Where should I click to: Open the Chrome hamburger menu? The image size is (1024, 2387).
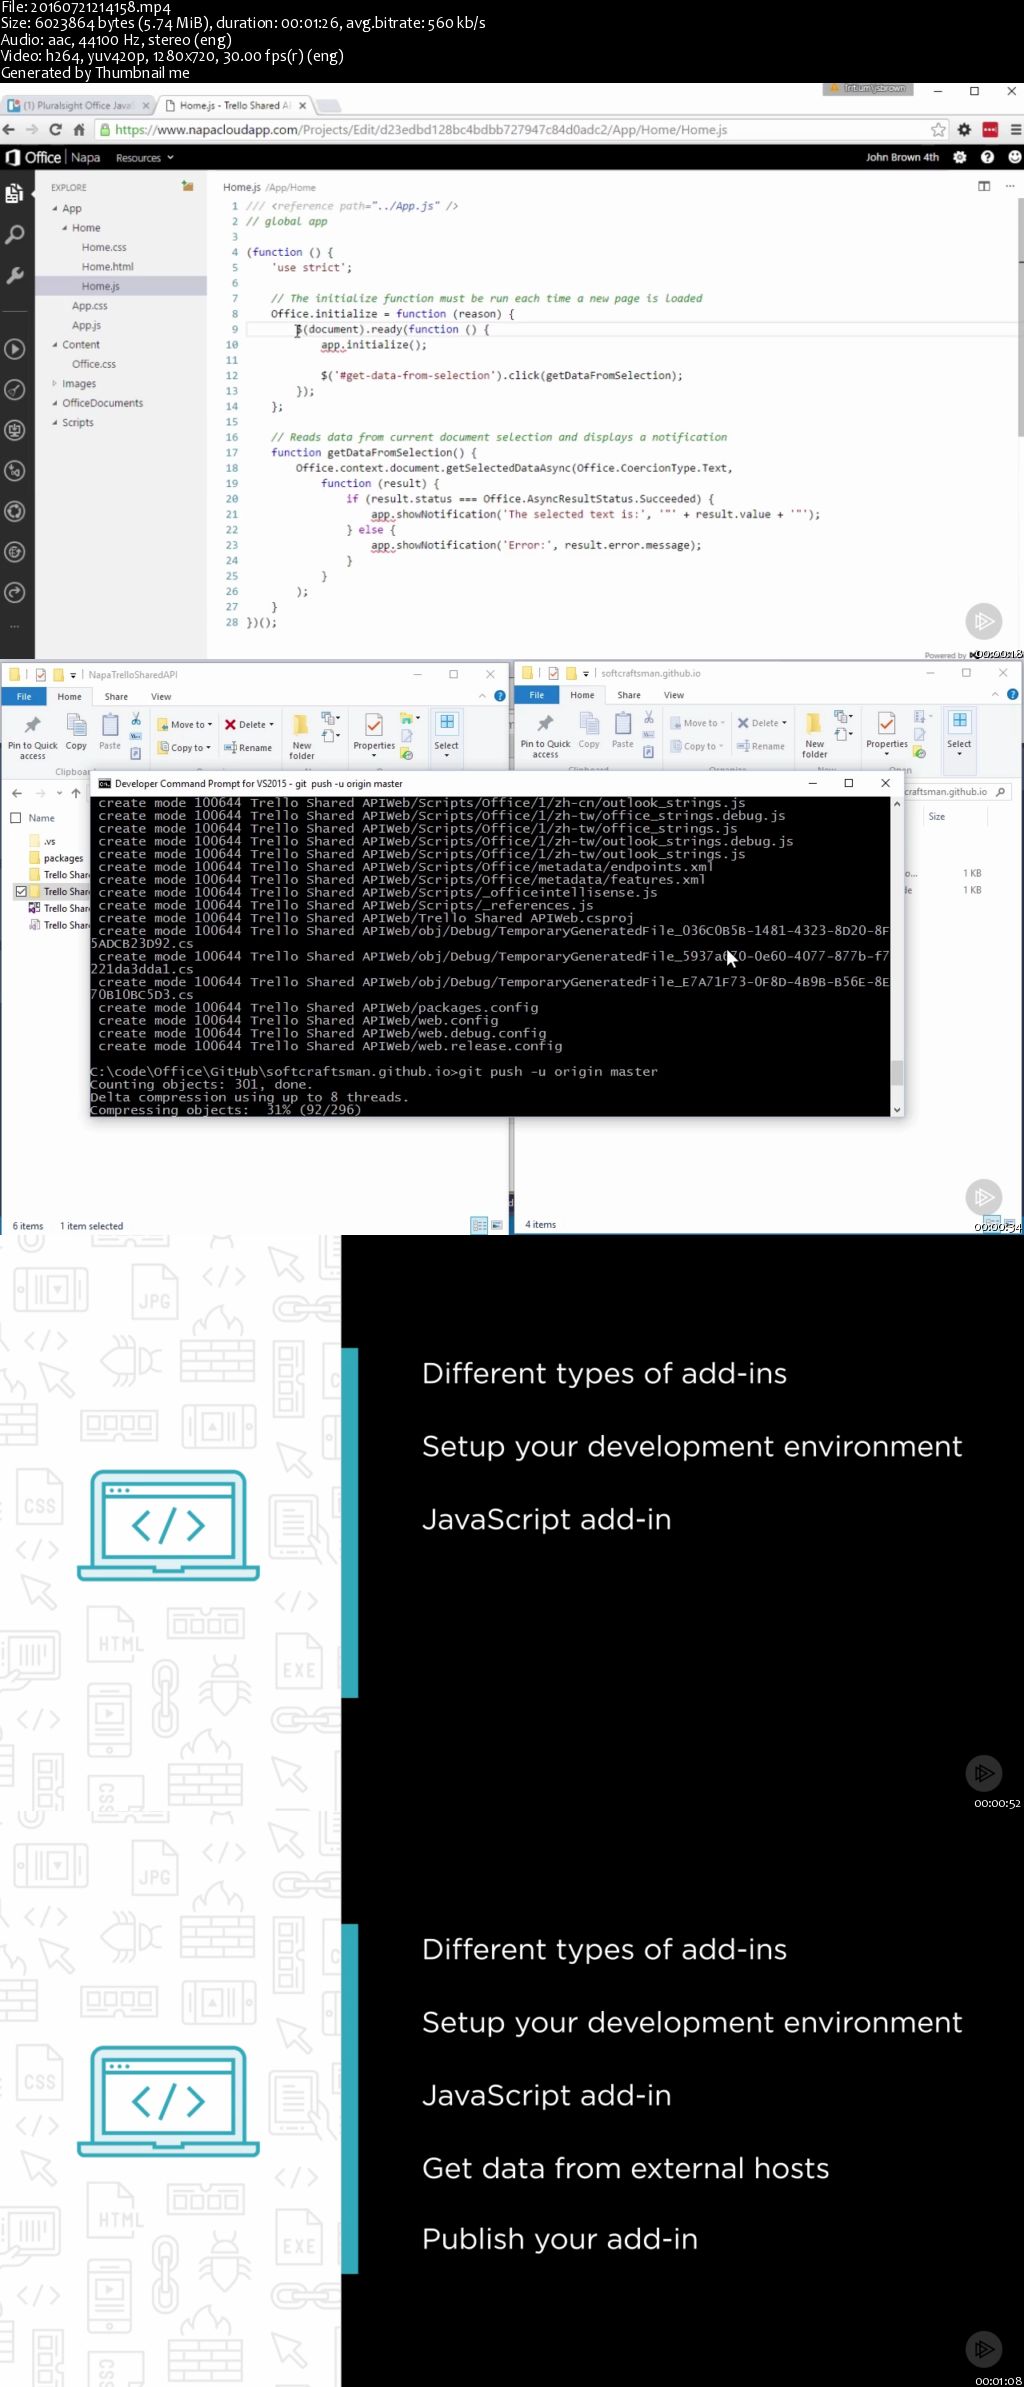coord(1015,130)
